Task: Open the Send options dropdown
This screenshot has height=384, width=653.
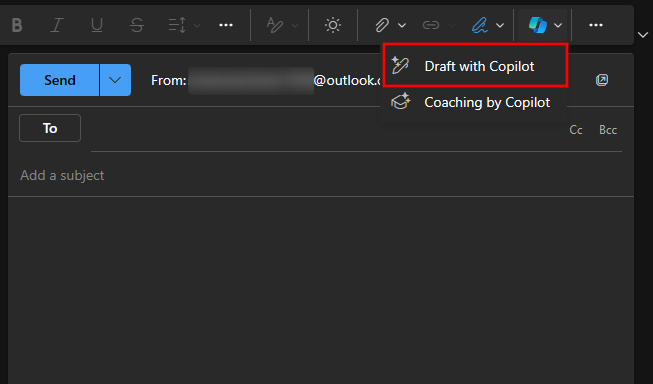Action: pyautogui.click(x=115, y=80)
